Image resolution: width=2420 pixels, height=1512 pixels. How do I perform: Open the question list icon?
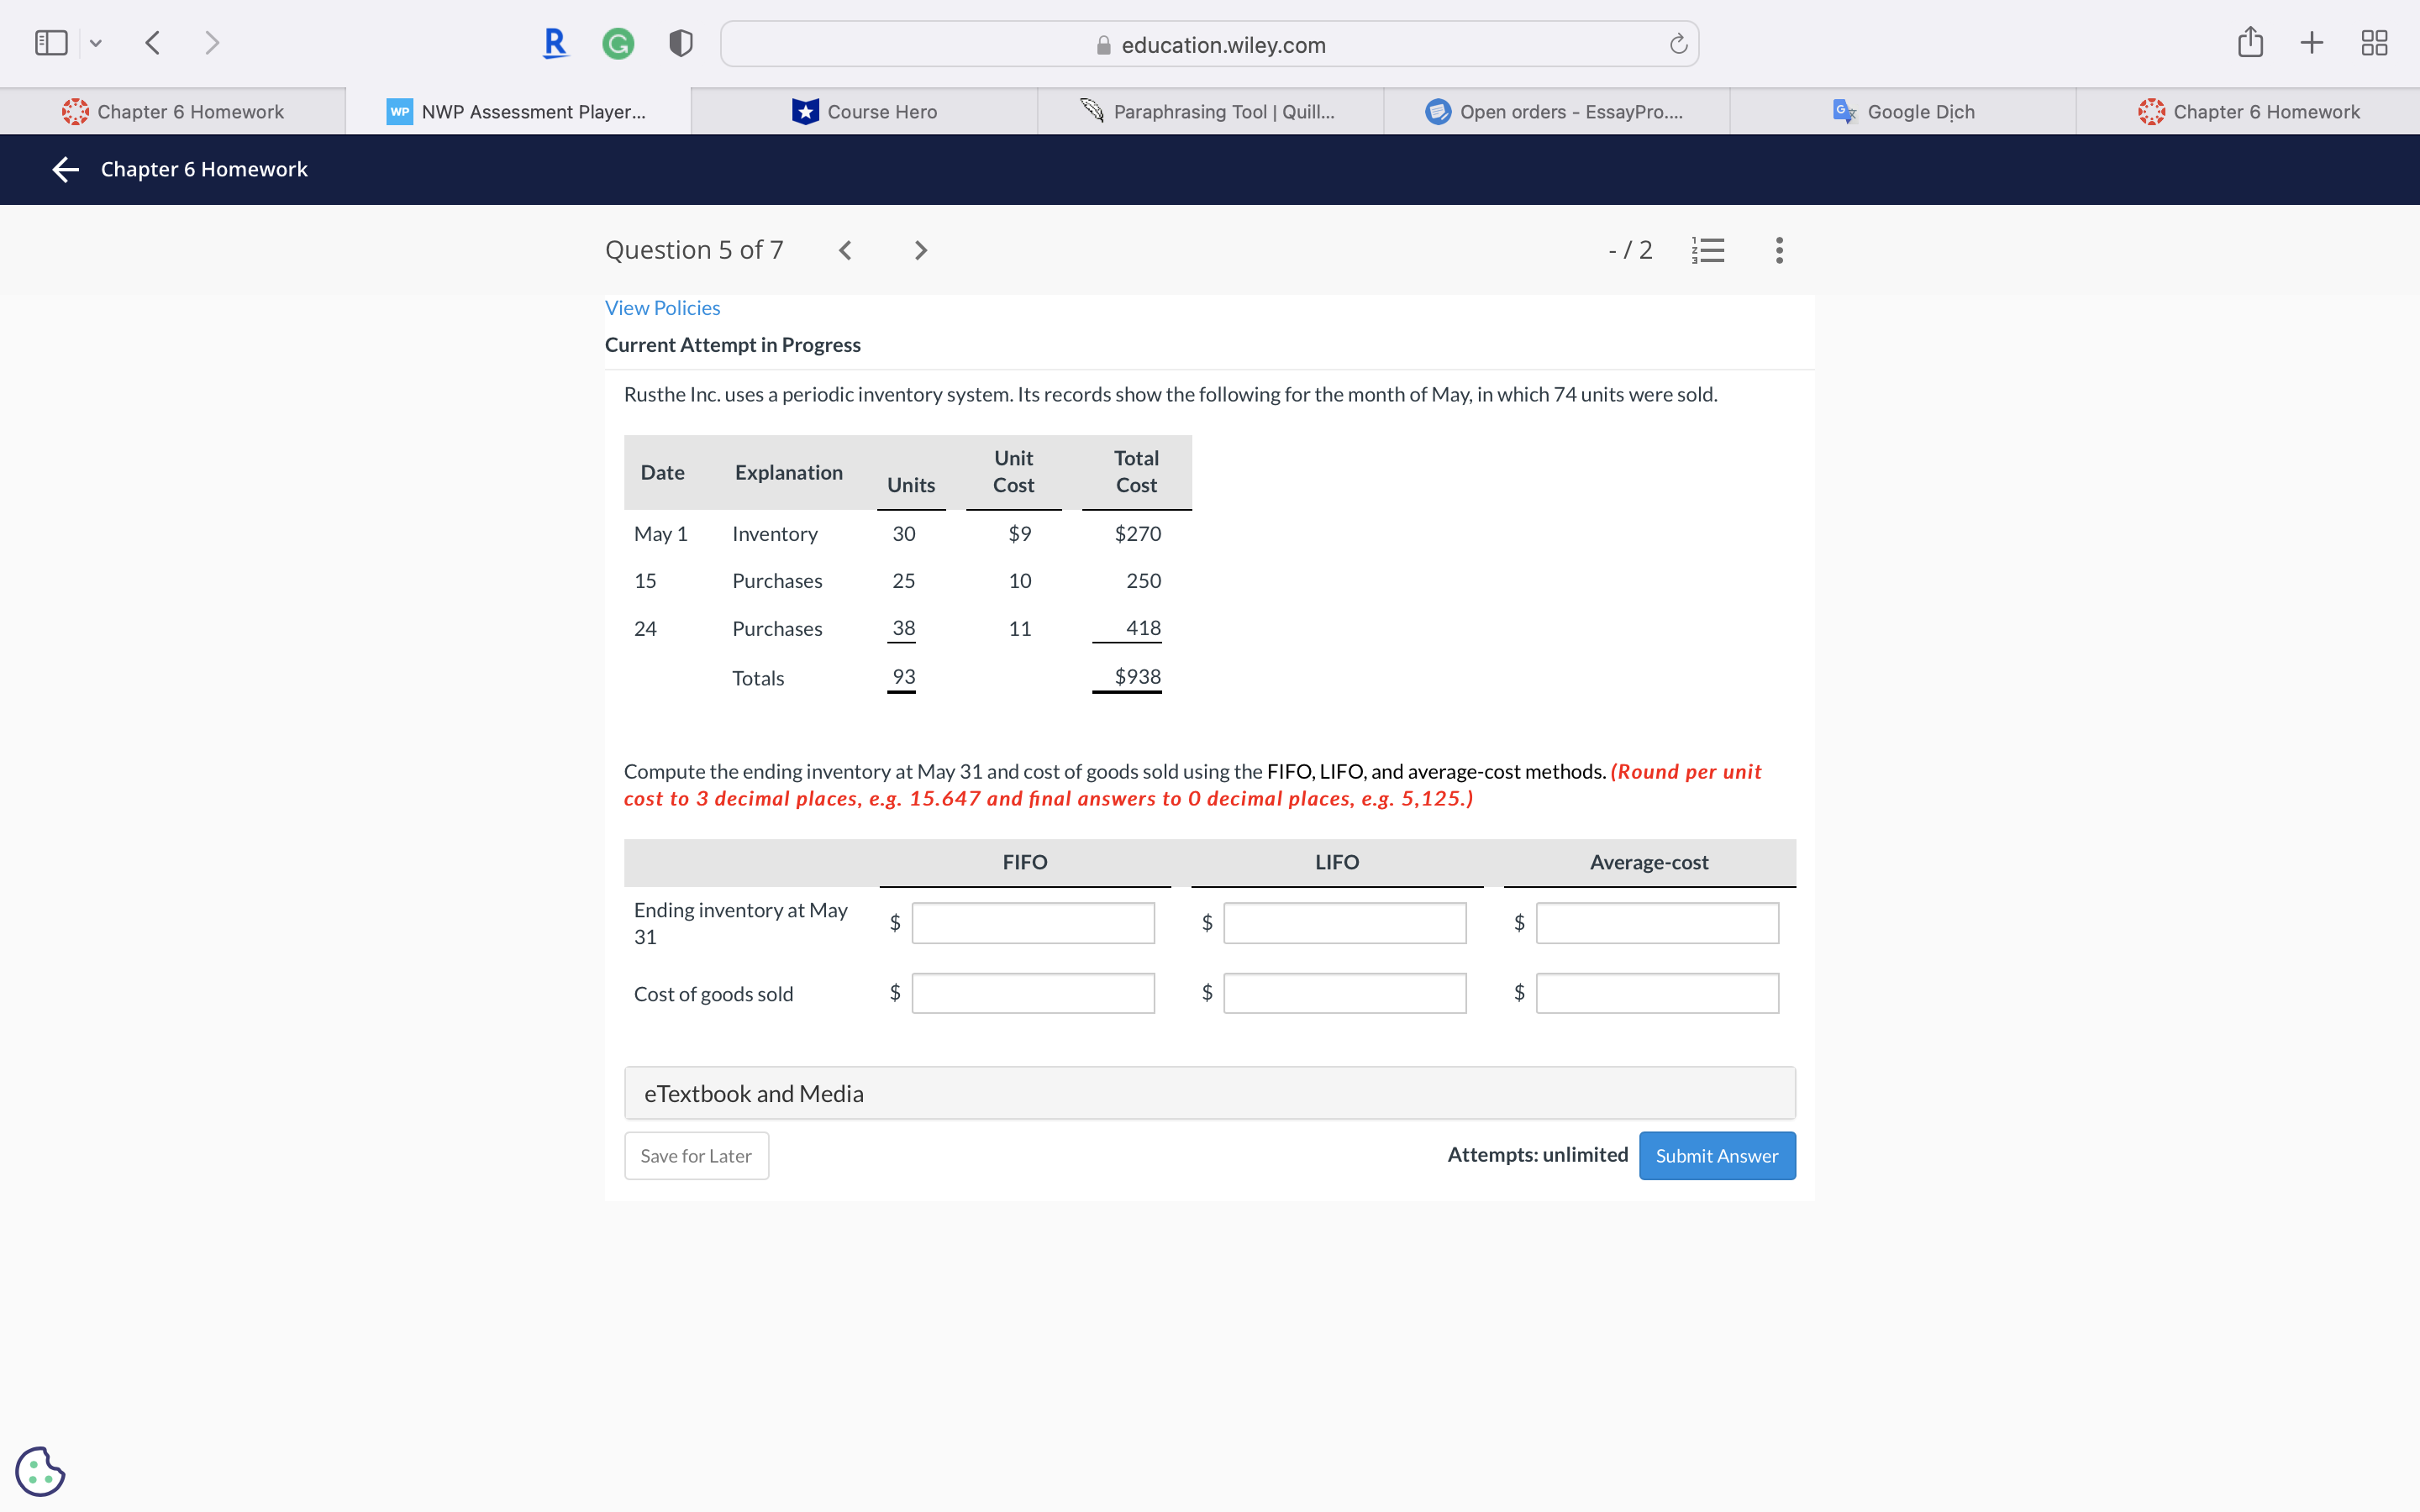(1708, 250)
